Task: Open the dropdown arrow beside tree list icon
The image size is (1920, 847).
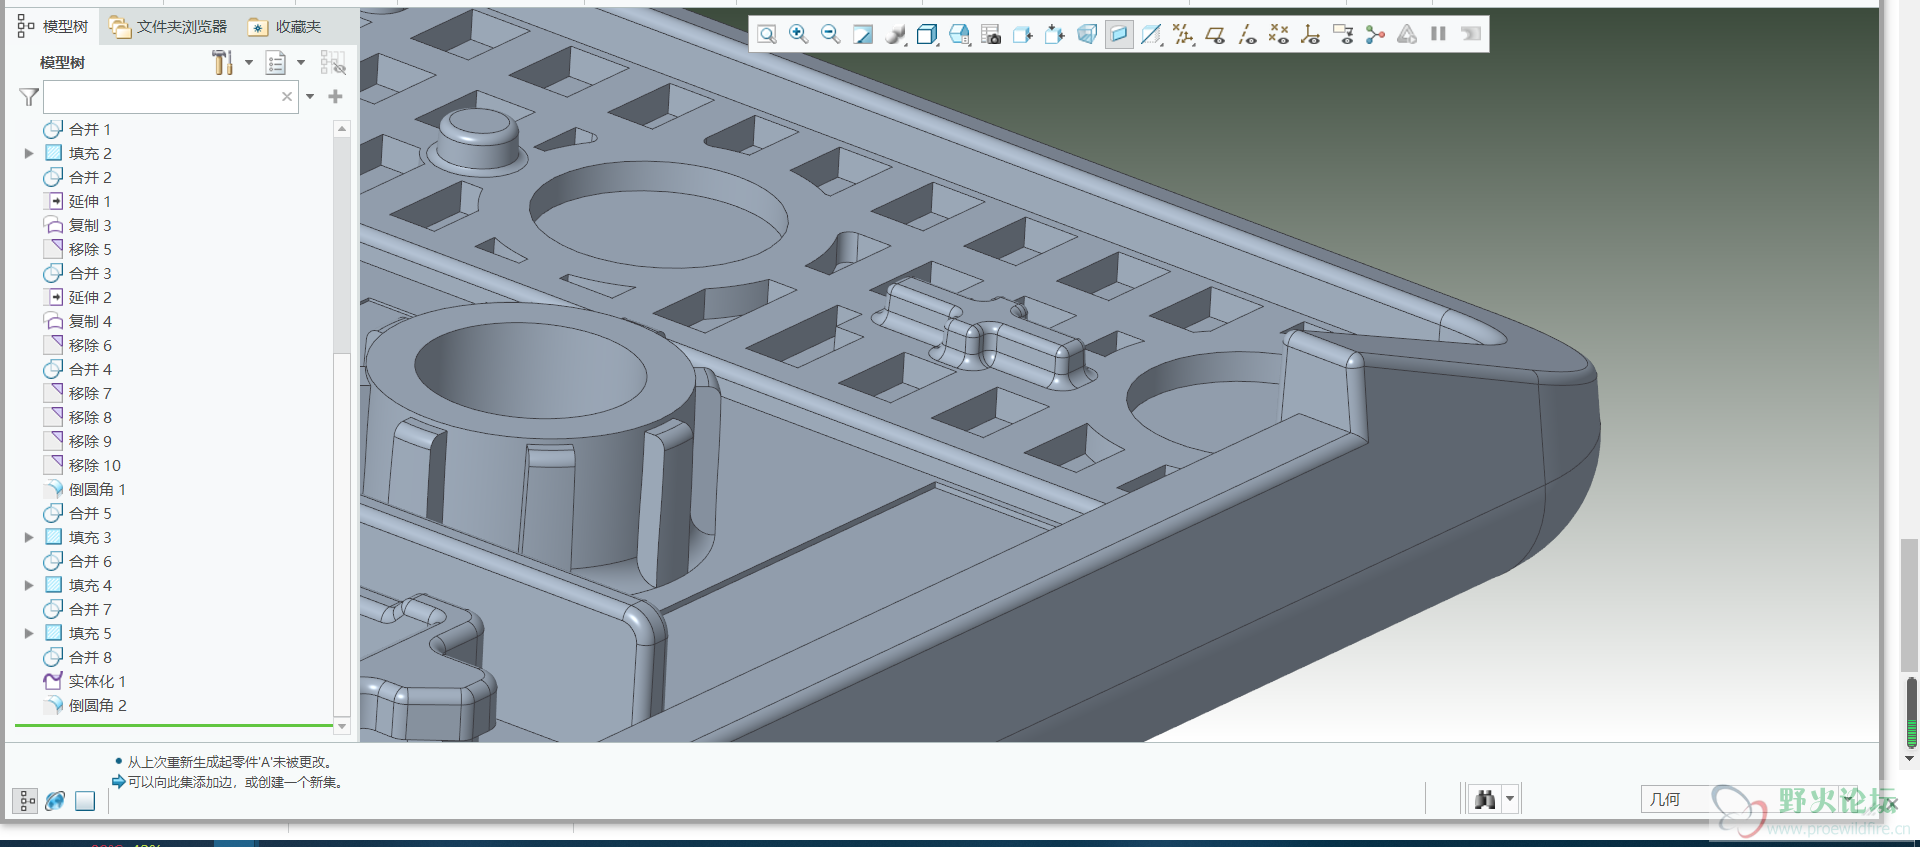Action: 301,63
